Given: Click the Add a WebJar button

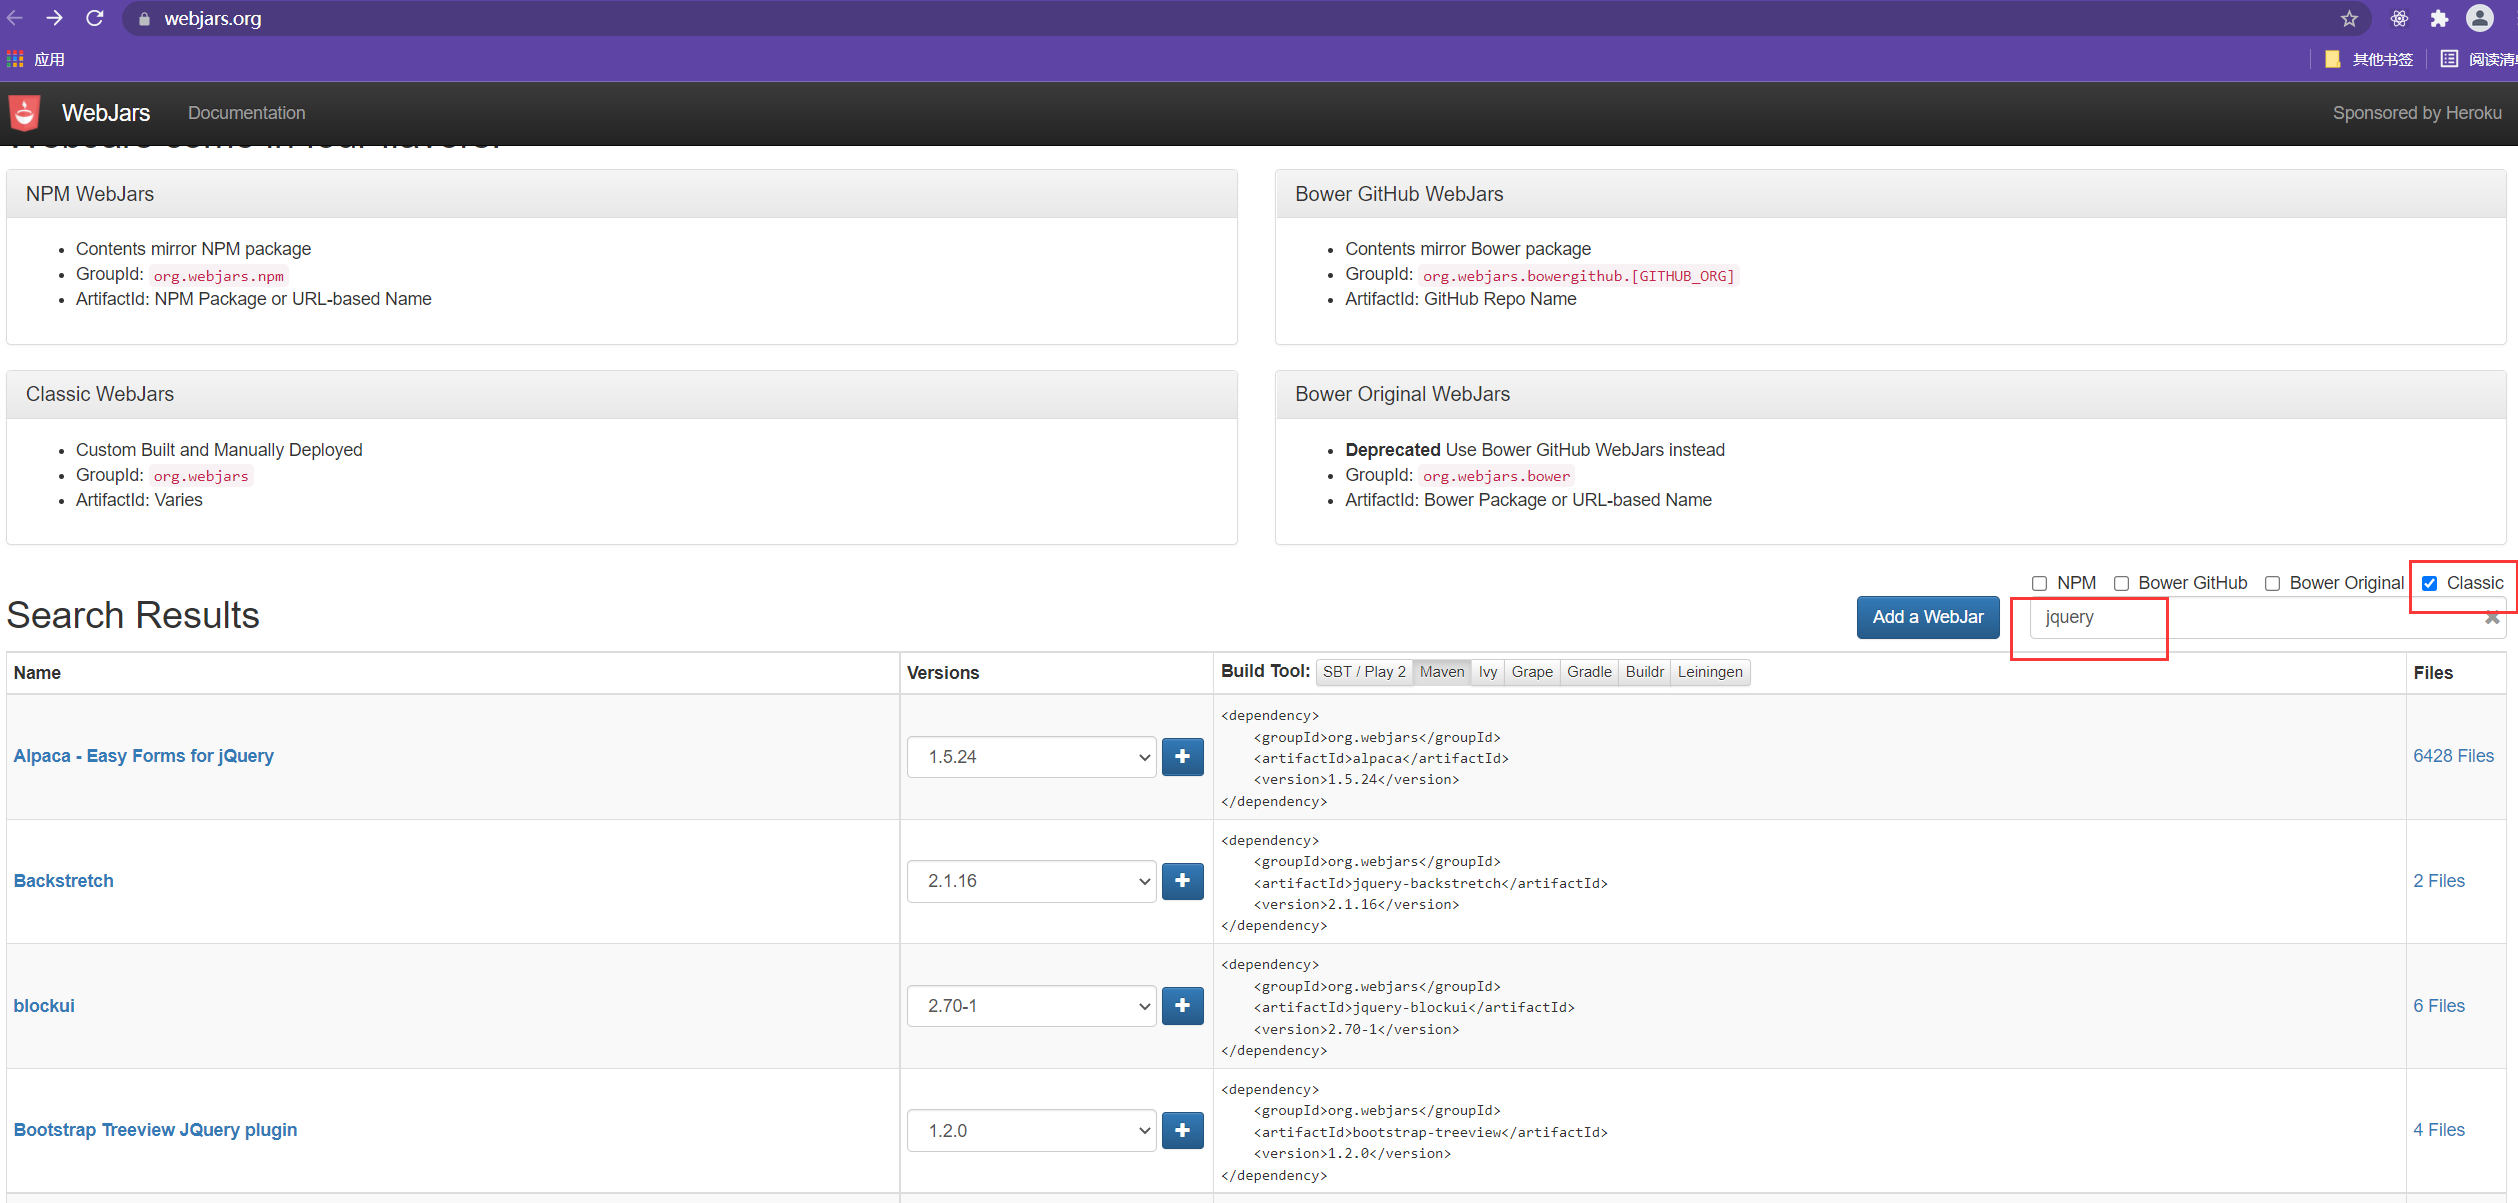Looking at the screenshot, I should point(1928,617).
